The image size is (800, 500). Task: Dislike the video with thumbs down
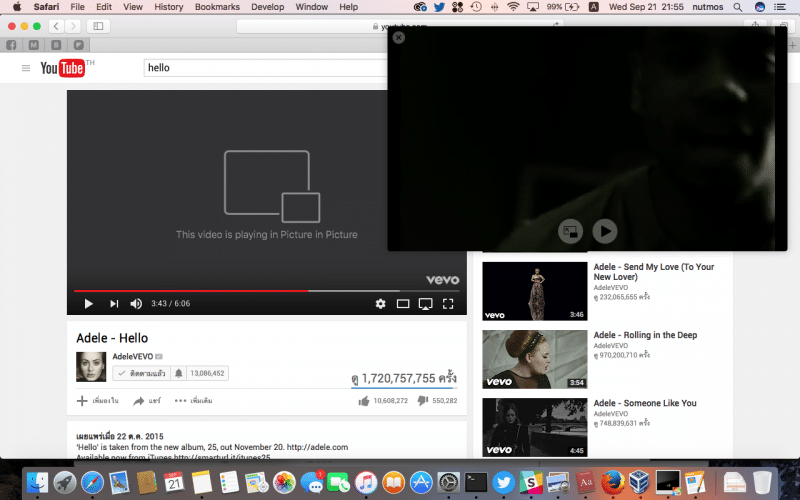pyautogui.click(x=422, y=401)
